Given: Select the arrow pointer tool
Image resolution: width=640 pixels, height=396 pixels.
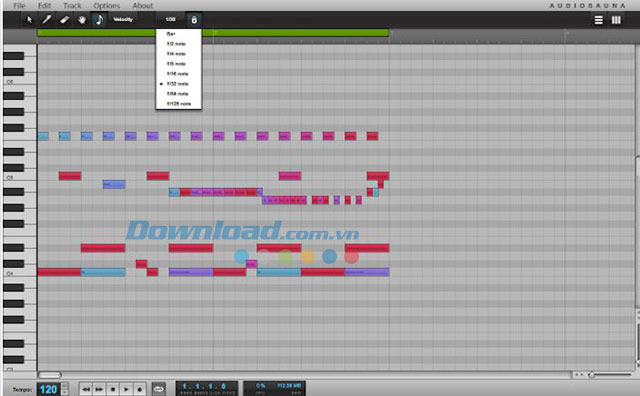Looking at the screenshot, I should coord(29,20).
